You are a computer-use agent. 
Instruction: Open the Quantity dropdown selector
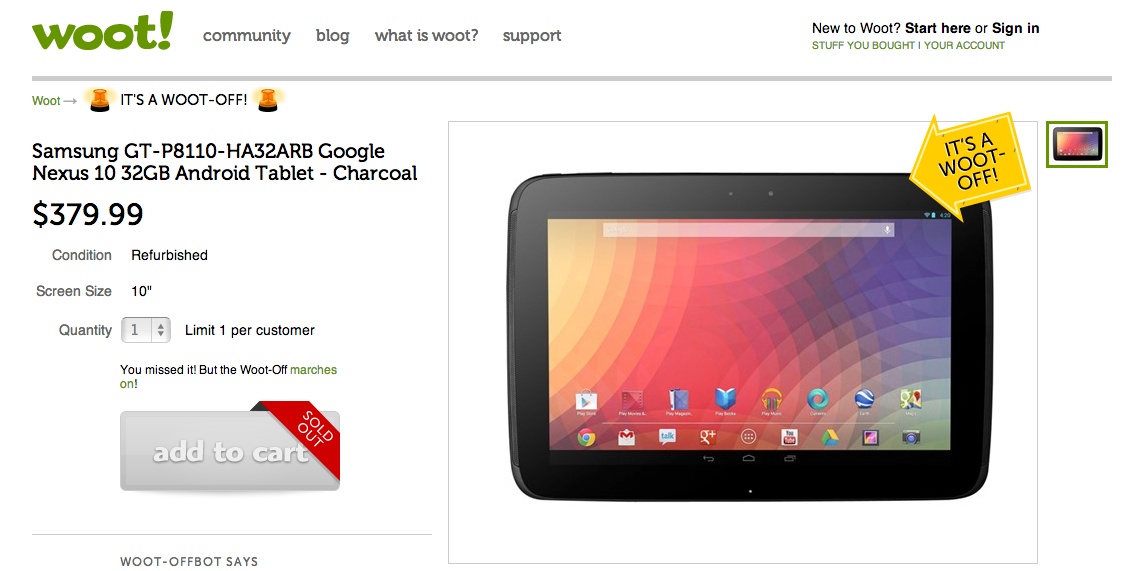pos(146,330)
